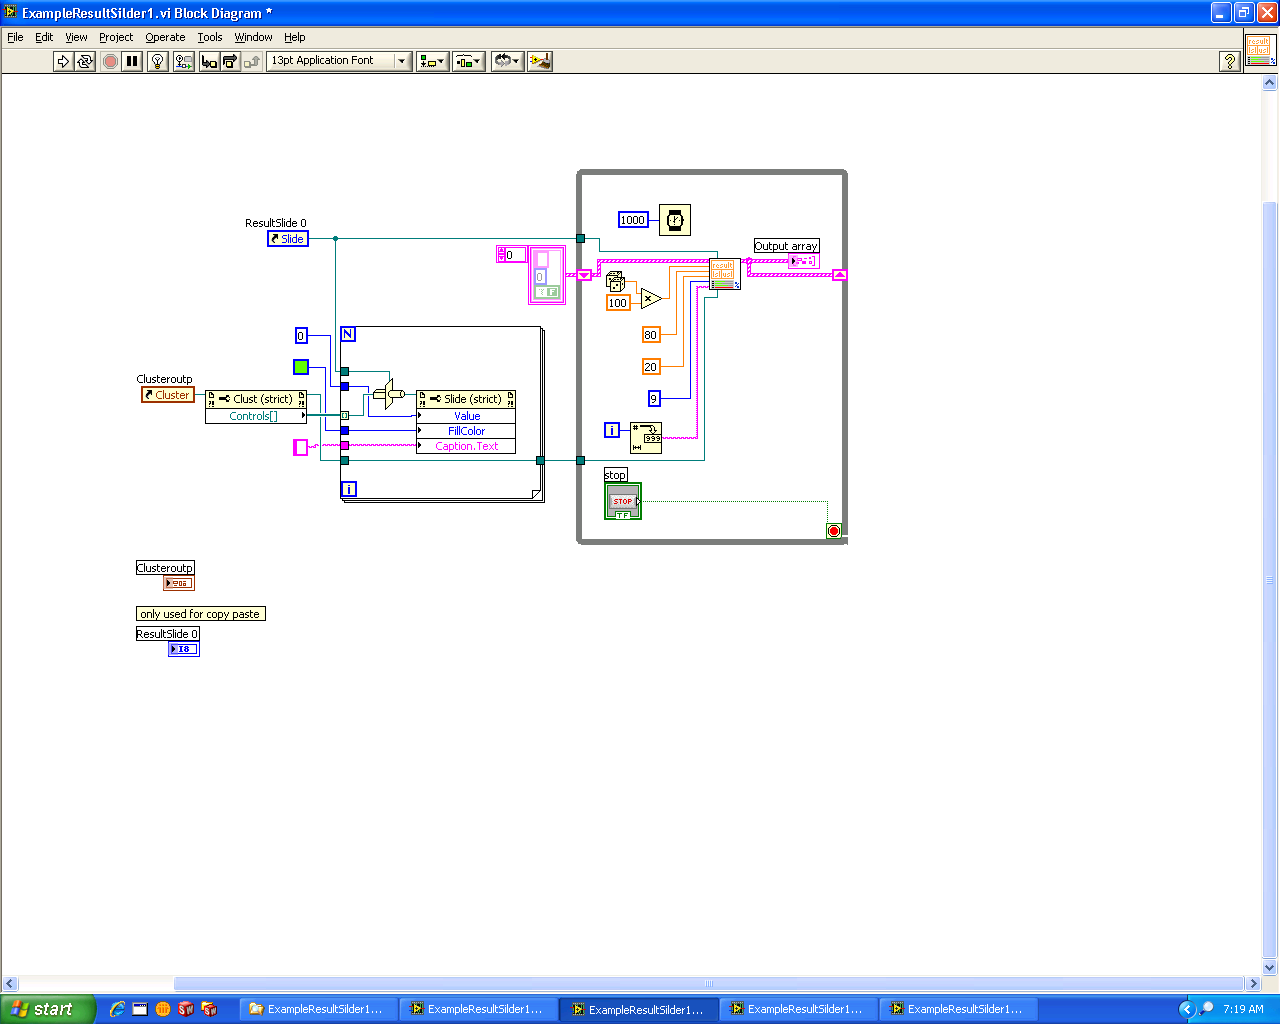
Task: Click the Run Continuously button
Action: (x=85, y=61)
